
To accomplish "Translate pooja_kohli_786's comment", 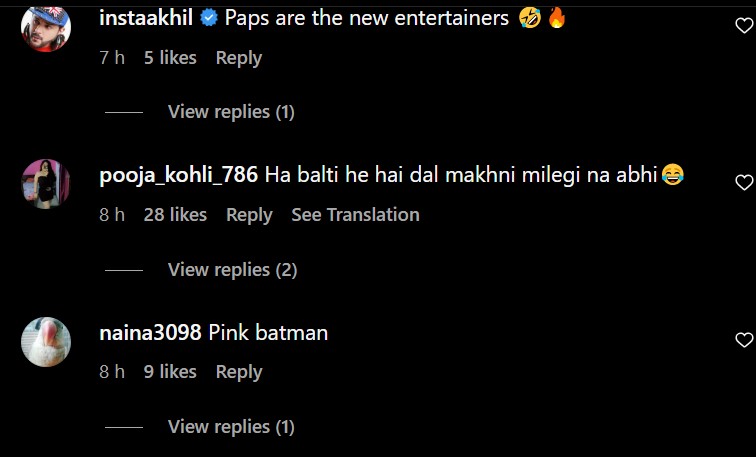I will (355, 215).
